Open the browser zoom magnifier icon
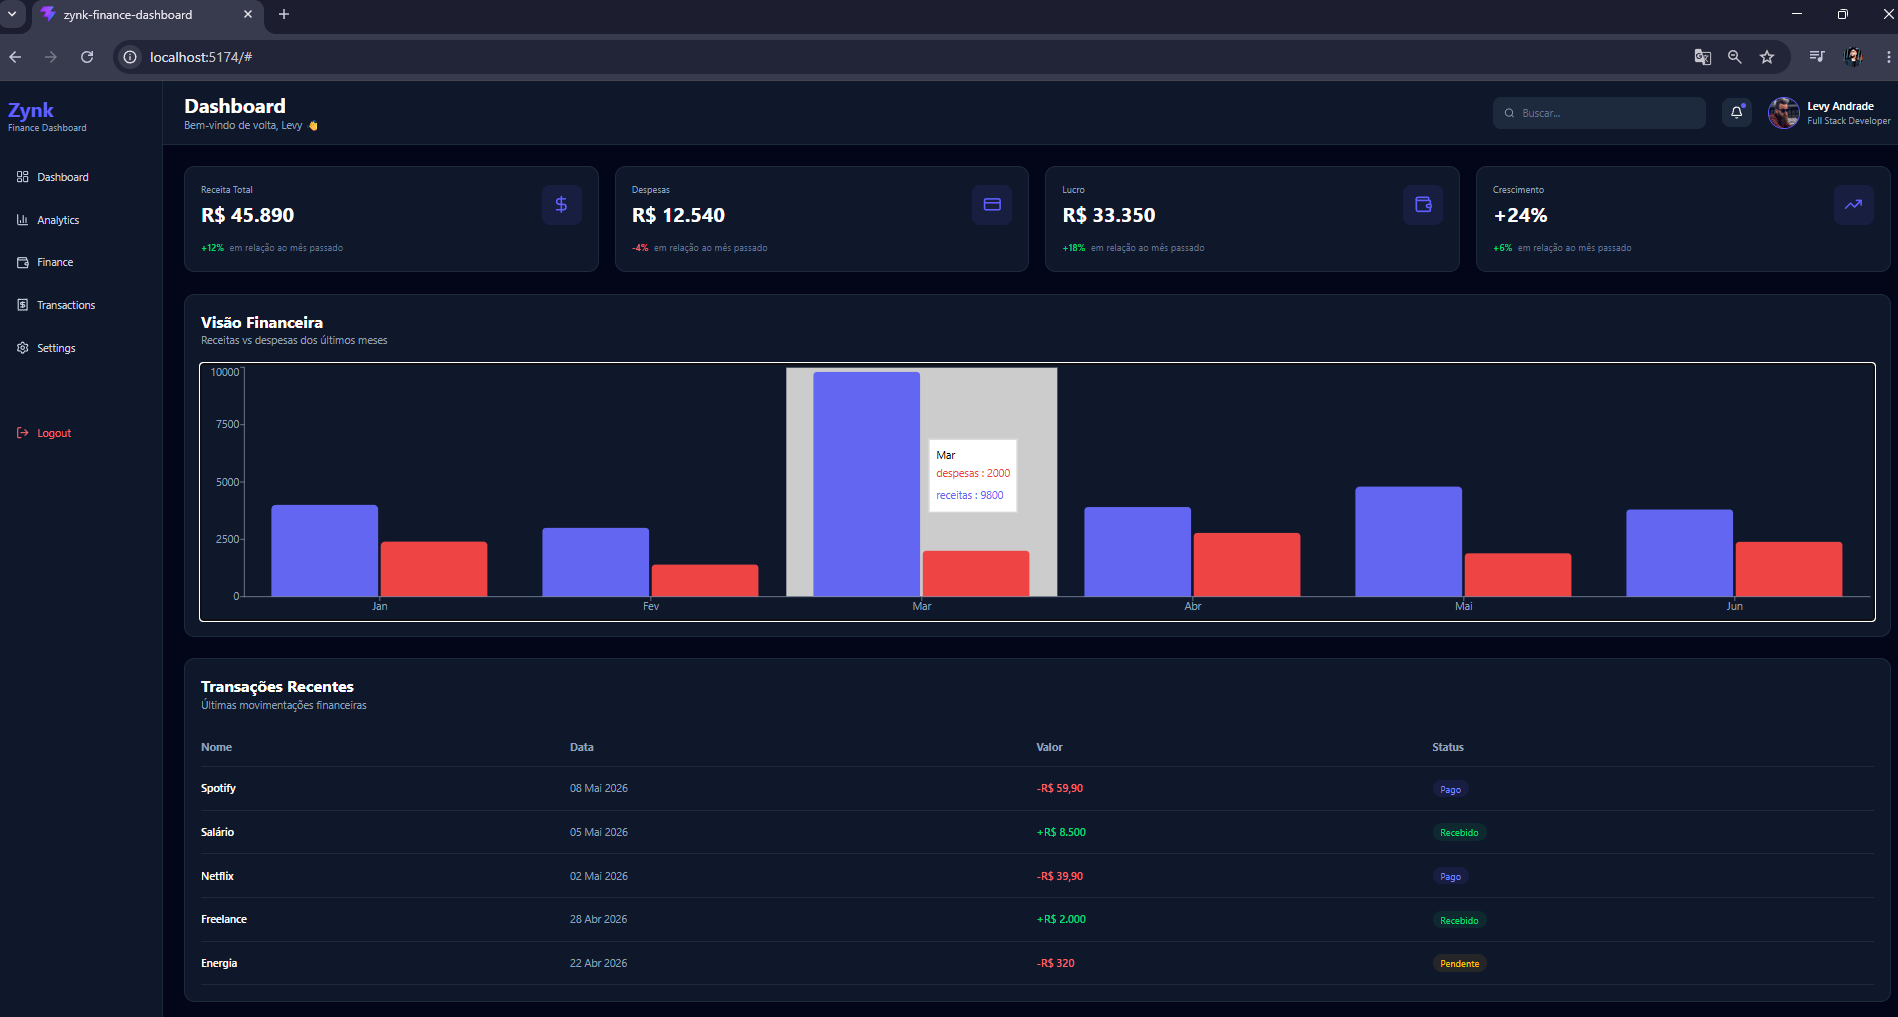The height and width of the screenshot is (1017, 1898). click(1735, 57)
